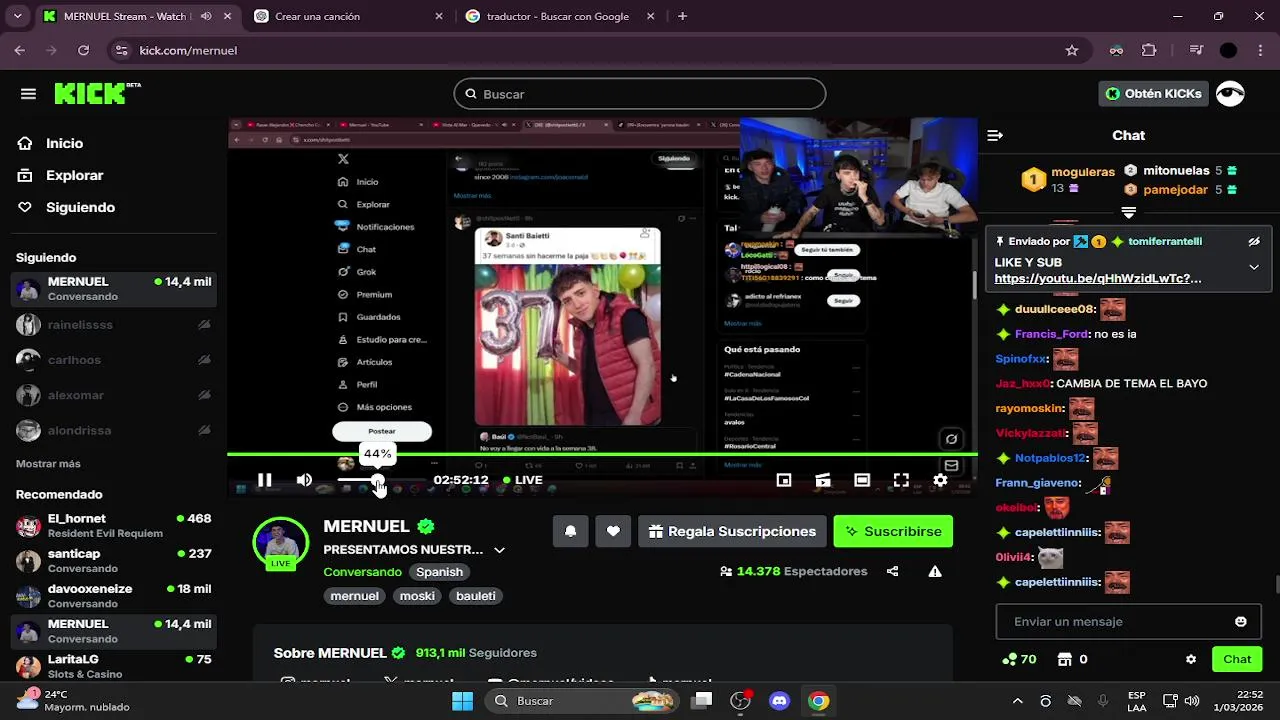Share the stream
The image size is (1280, 720).
tap(892, 572)
